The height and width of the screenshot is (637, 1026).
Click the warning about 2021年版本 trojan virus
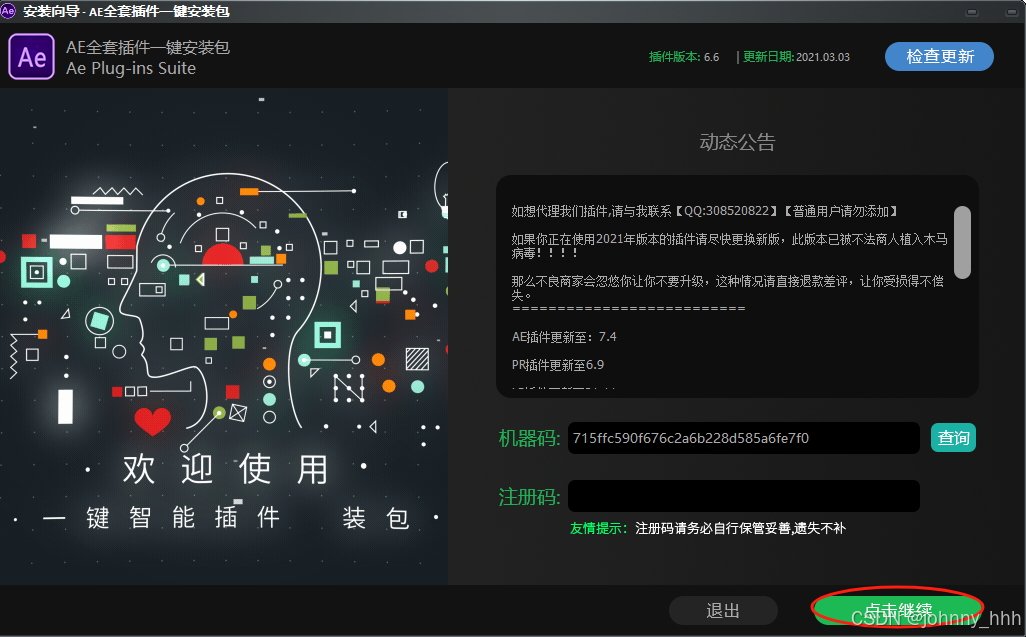729,246
